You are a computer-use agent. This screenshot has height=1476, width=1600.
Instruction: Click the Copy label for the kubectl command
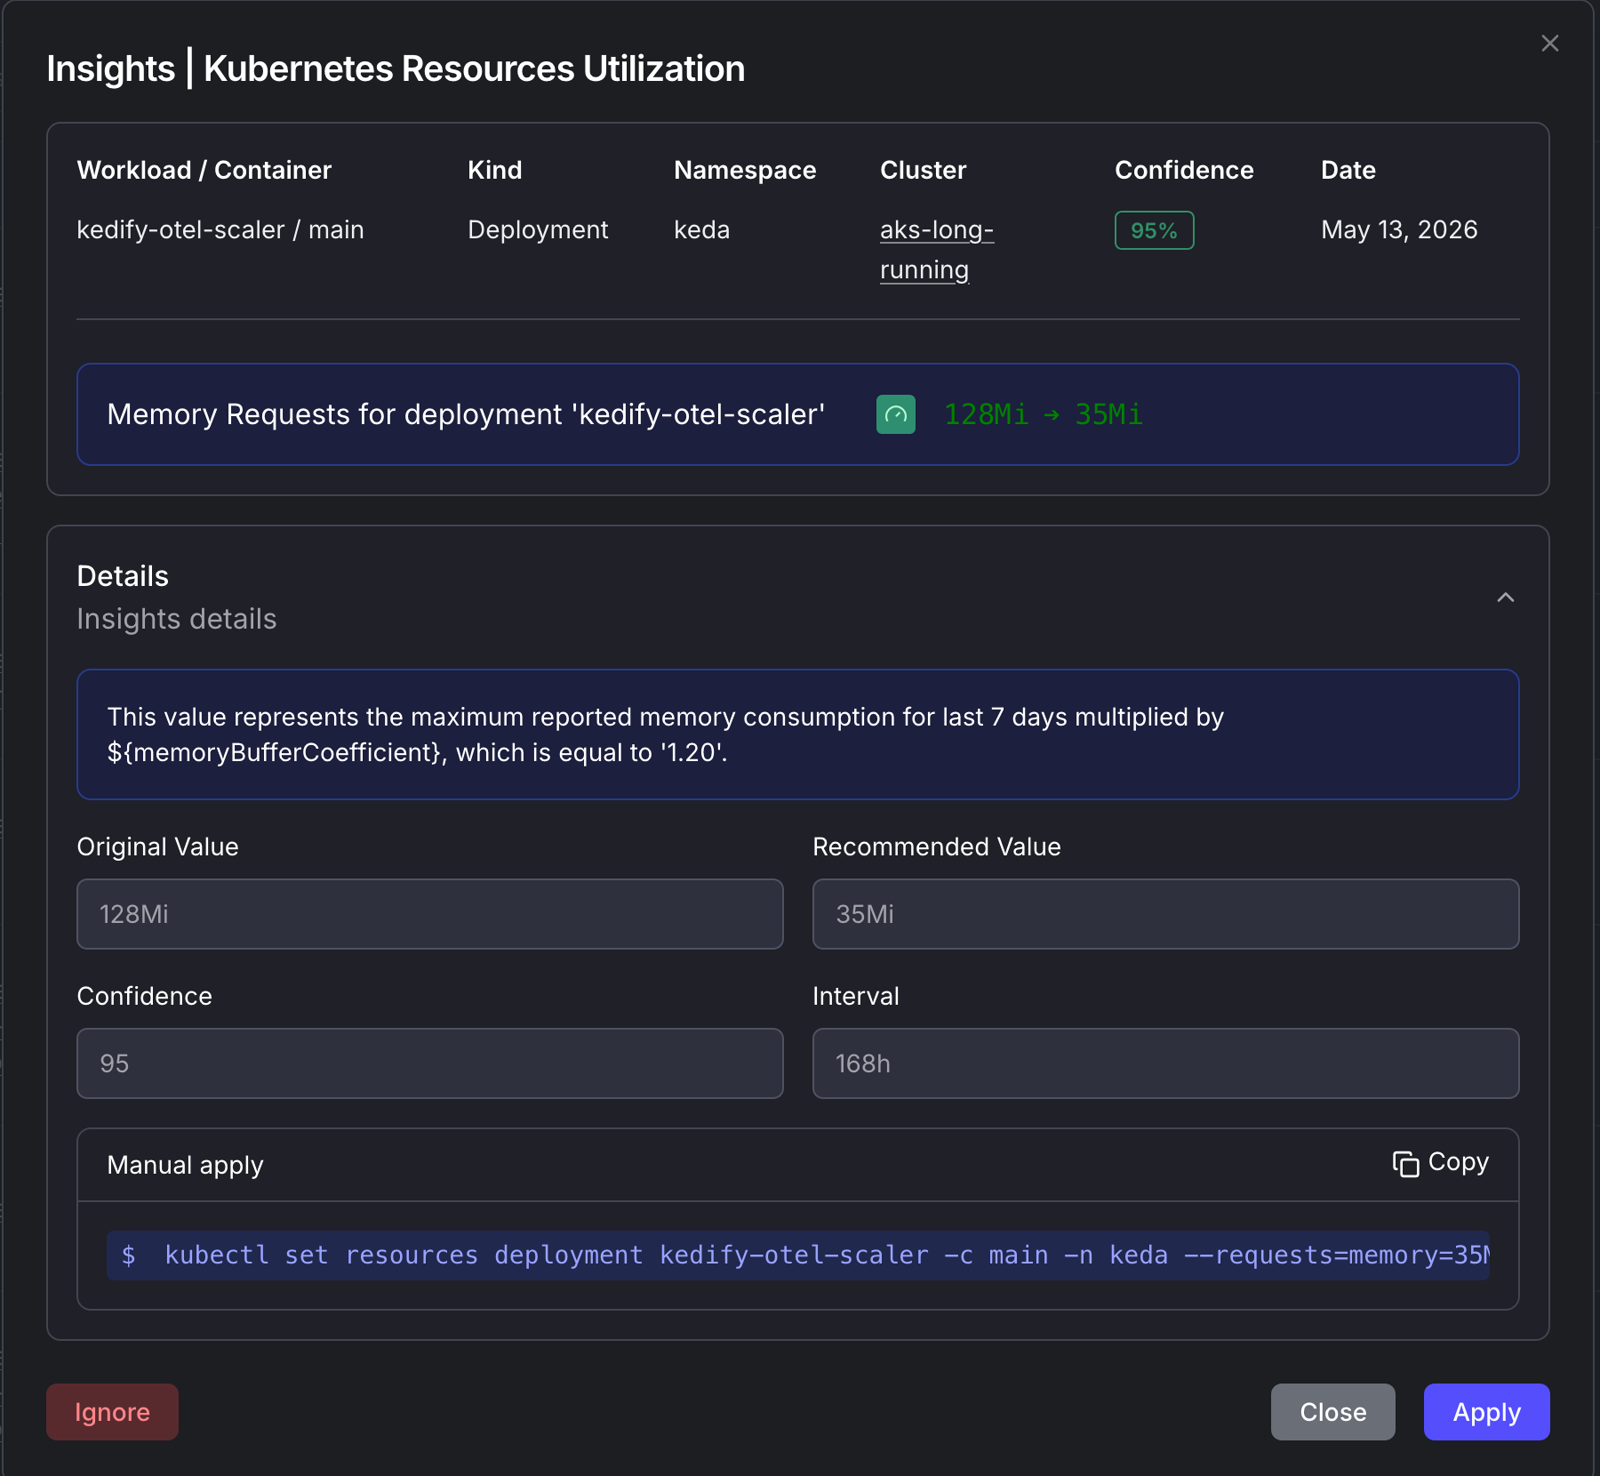click(x=1458, y=1162)
